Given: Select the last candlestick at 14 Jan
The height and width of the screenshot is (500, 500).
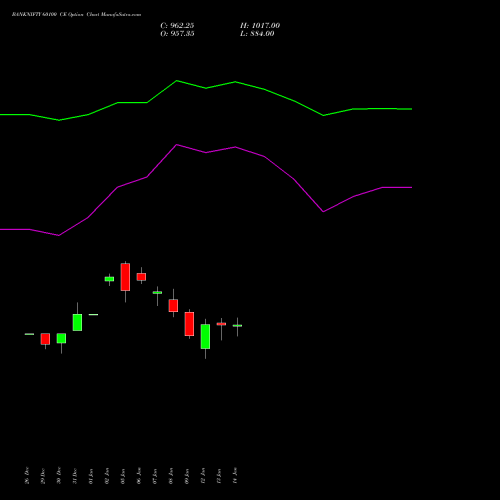Looking at the screenshot, I should click(x=237, y=326).
